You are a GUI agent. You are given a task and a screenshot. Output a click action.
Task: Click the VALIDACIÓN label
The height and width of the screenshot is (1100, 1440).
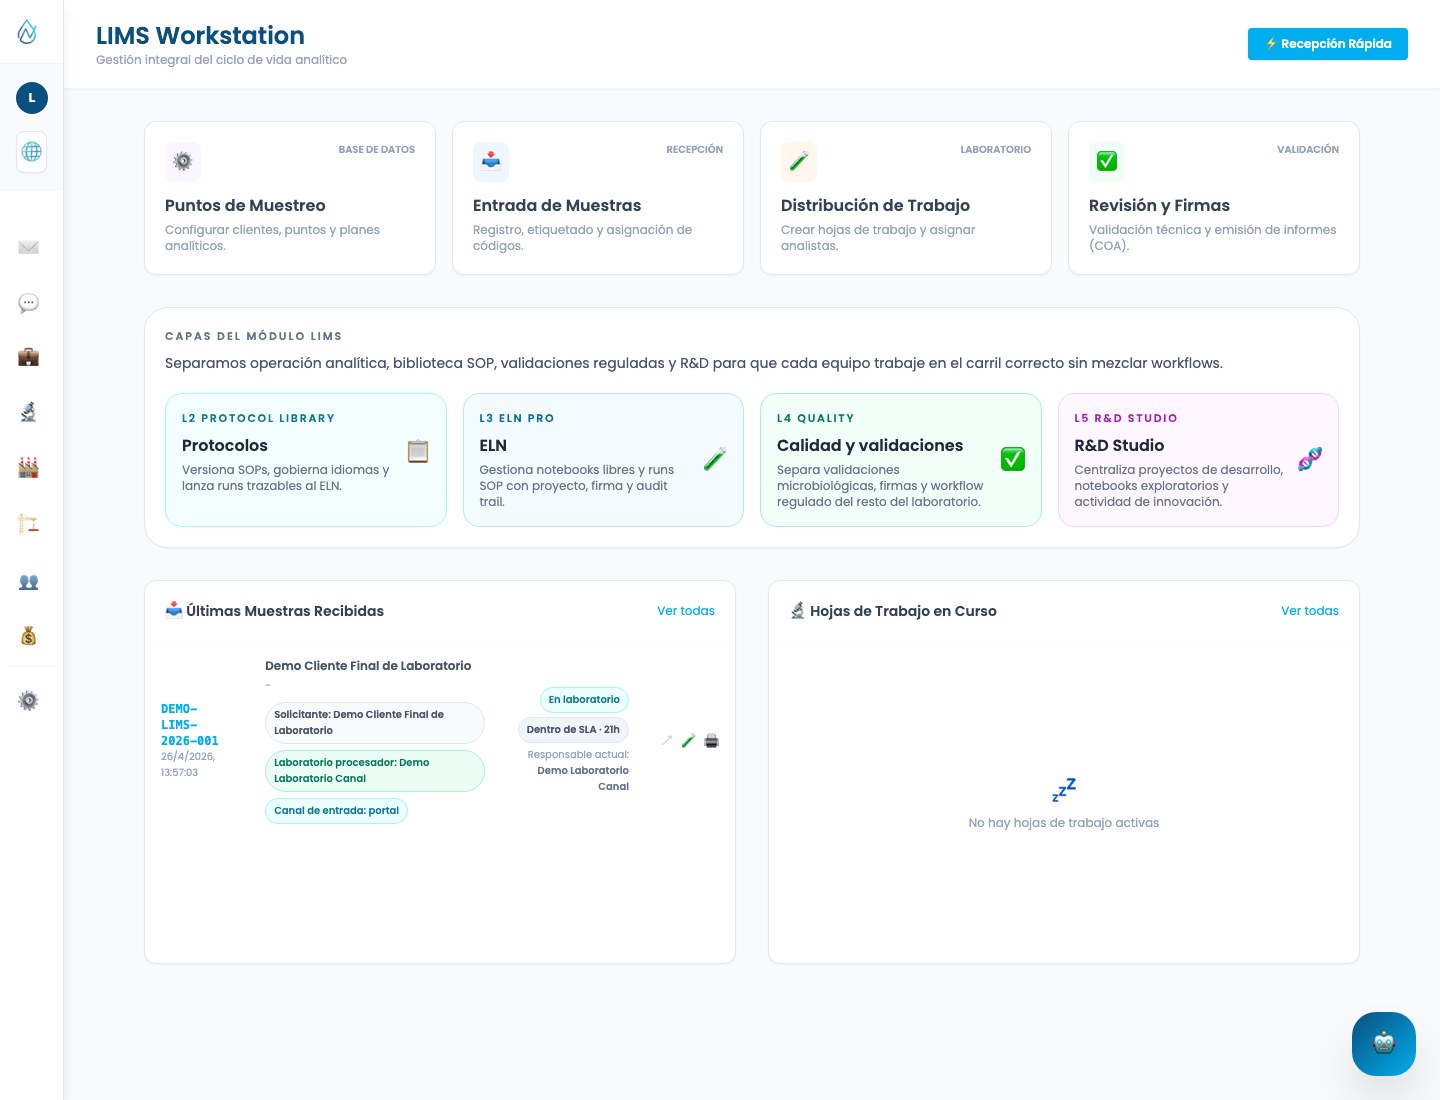coord(1308,150)
